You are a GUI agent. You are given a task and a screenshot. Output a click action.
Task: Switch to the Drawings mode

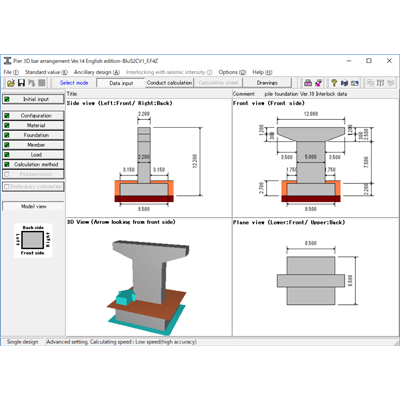267,83
